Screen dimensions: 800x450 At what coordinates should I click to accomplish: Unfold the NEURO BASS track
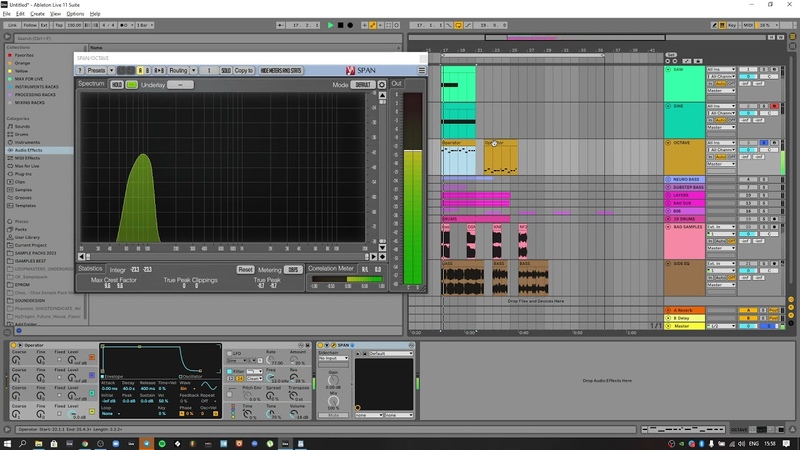click(x=668, y=180)
